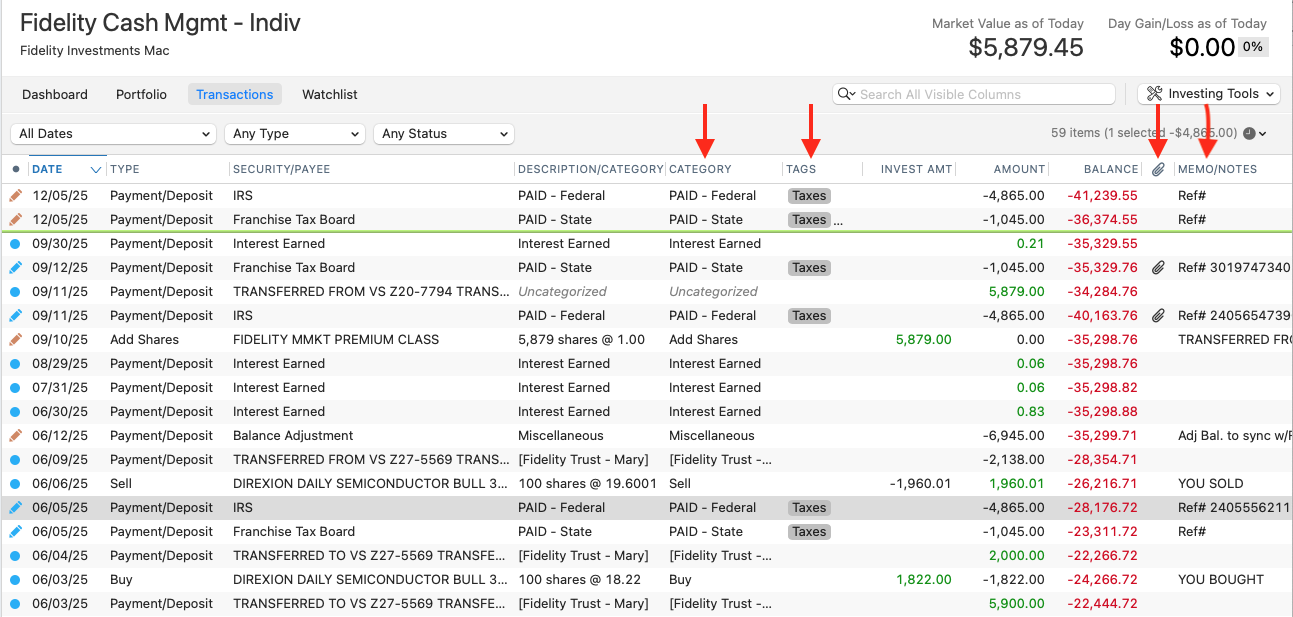Click Taxes tag on 09/12/25 Franchise Tax Board row

(x=809, y=268)
